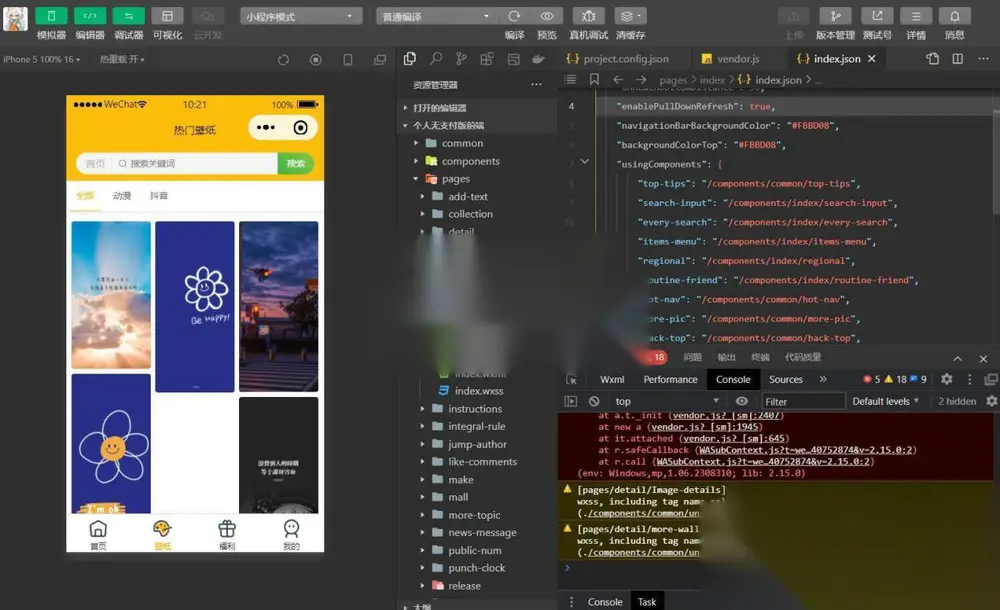Click the simulator stop record icon
This screenshot has height=610, width=1000.
[316, 59]
